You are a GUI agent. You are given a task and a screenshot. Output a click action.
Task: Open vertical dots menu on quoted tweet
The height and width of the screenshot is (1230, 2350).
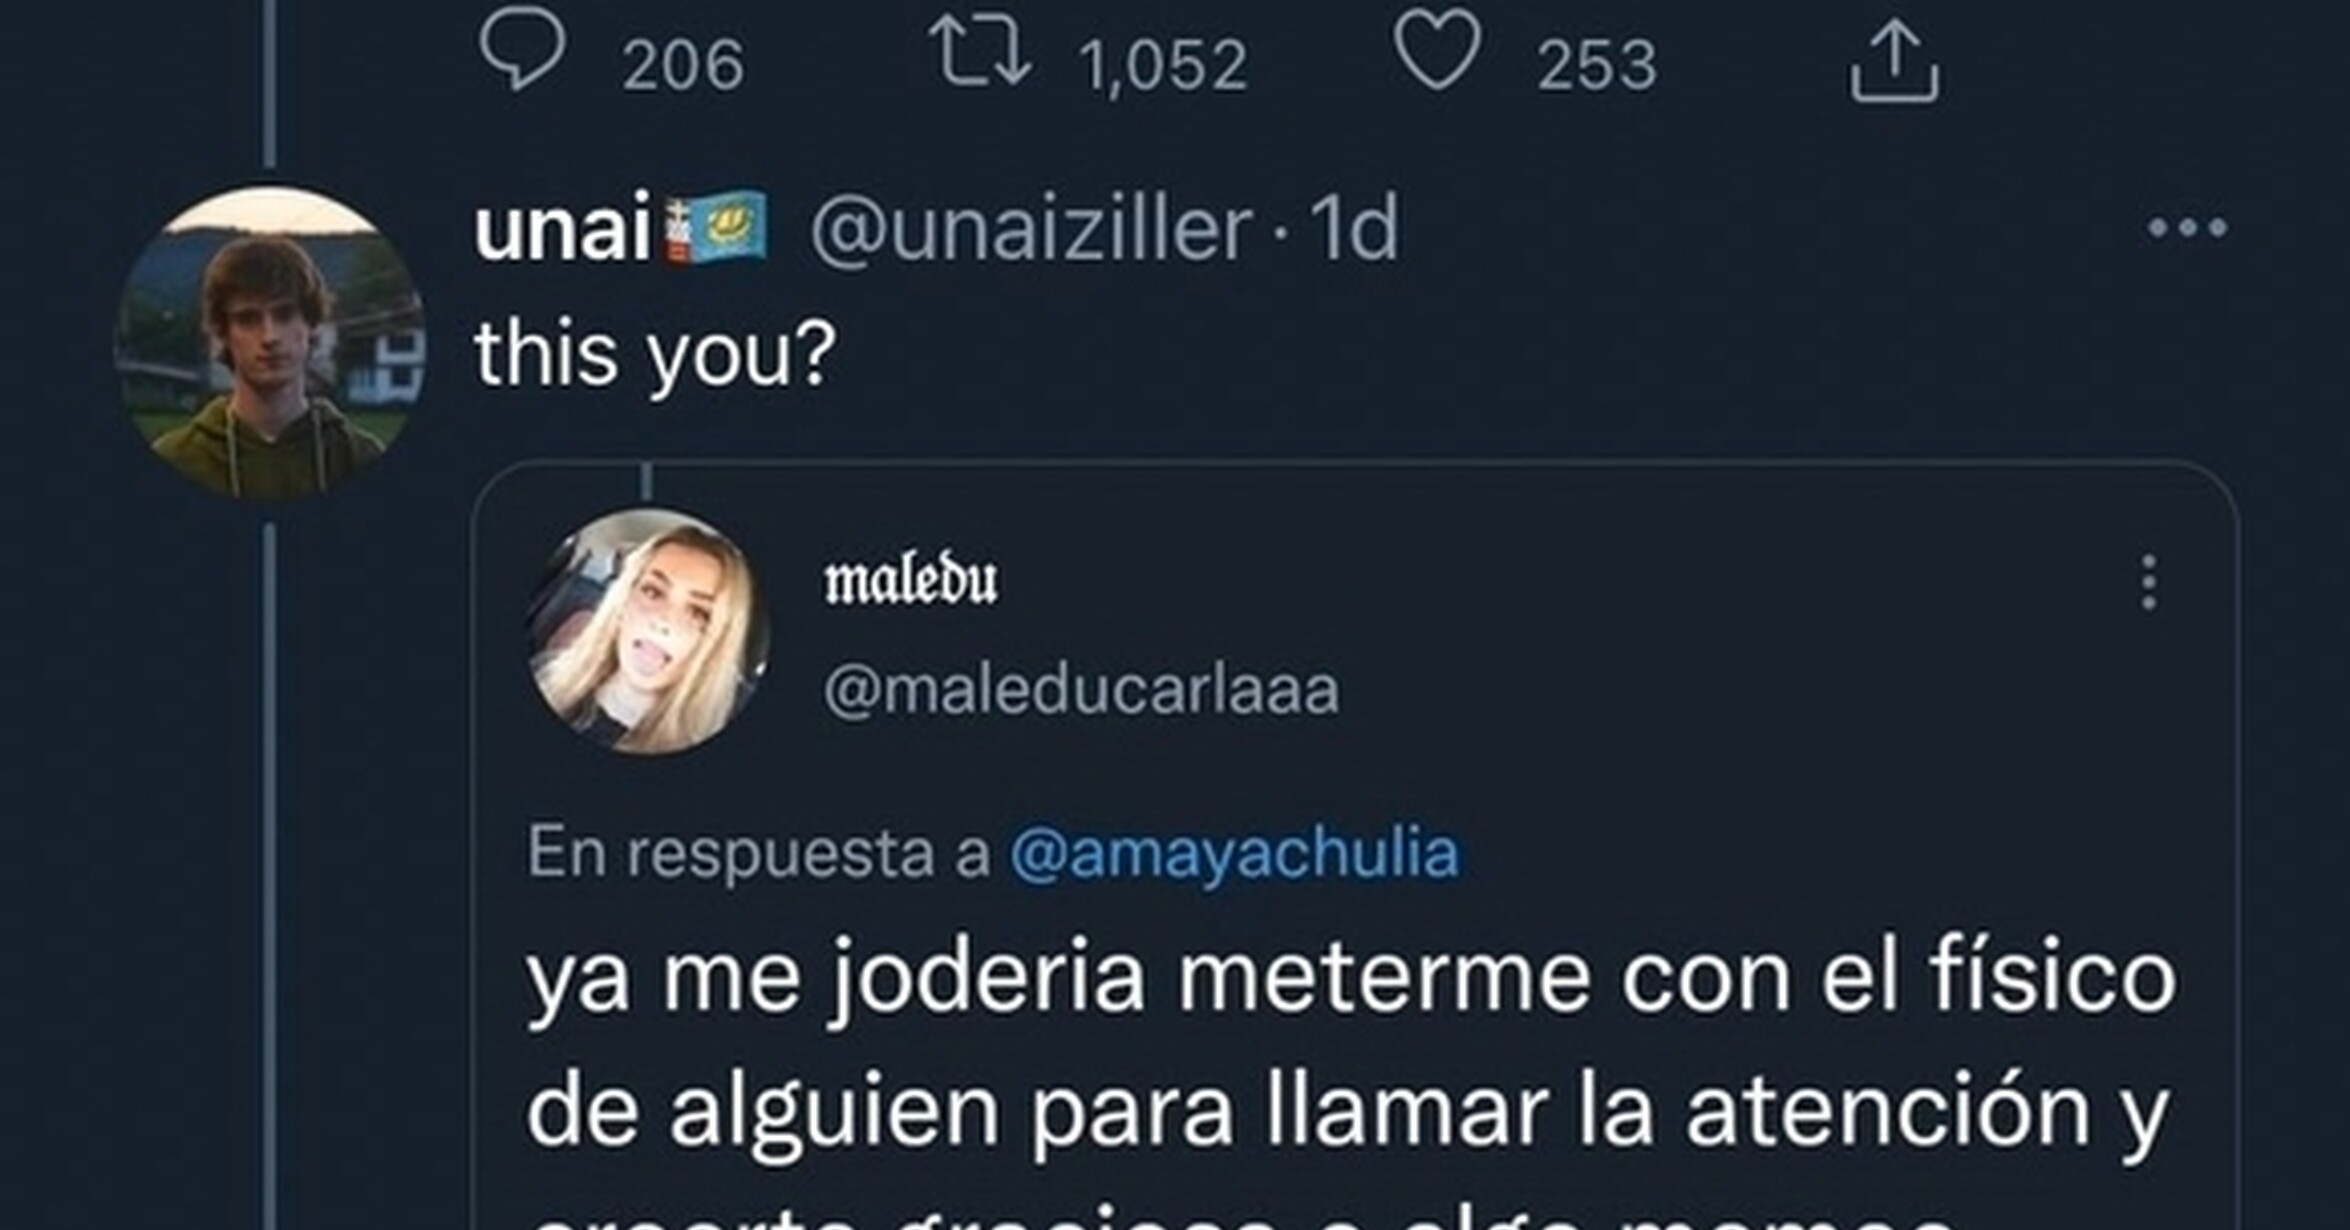point(2148,582)
